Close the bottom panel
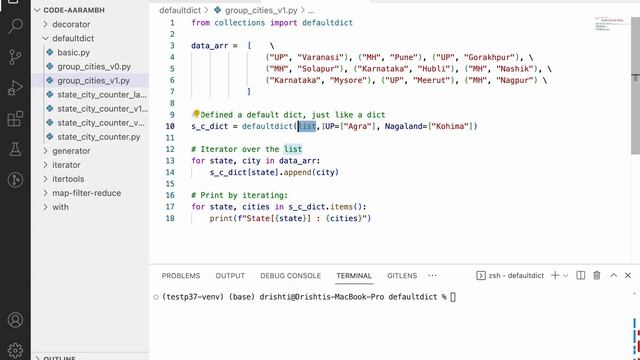This screenshot has width=640, height=360. (628, 276)
